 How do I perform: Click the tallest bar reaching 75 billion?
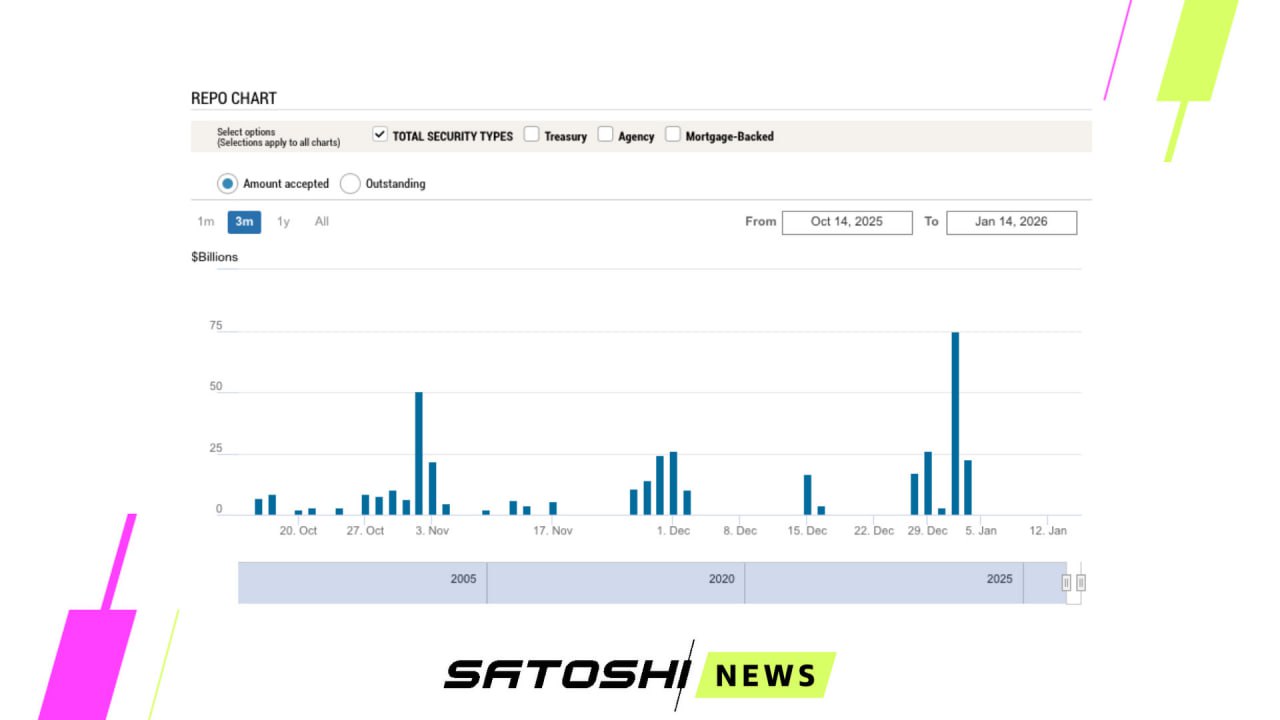pos(955,424)
